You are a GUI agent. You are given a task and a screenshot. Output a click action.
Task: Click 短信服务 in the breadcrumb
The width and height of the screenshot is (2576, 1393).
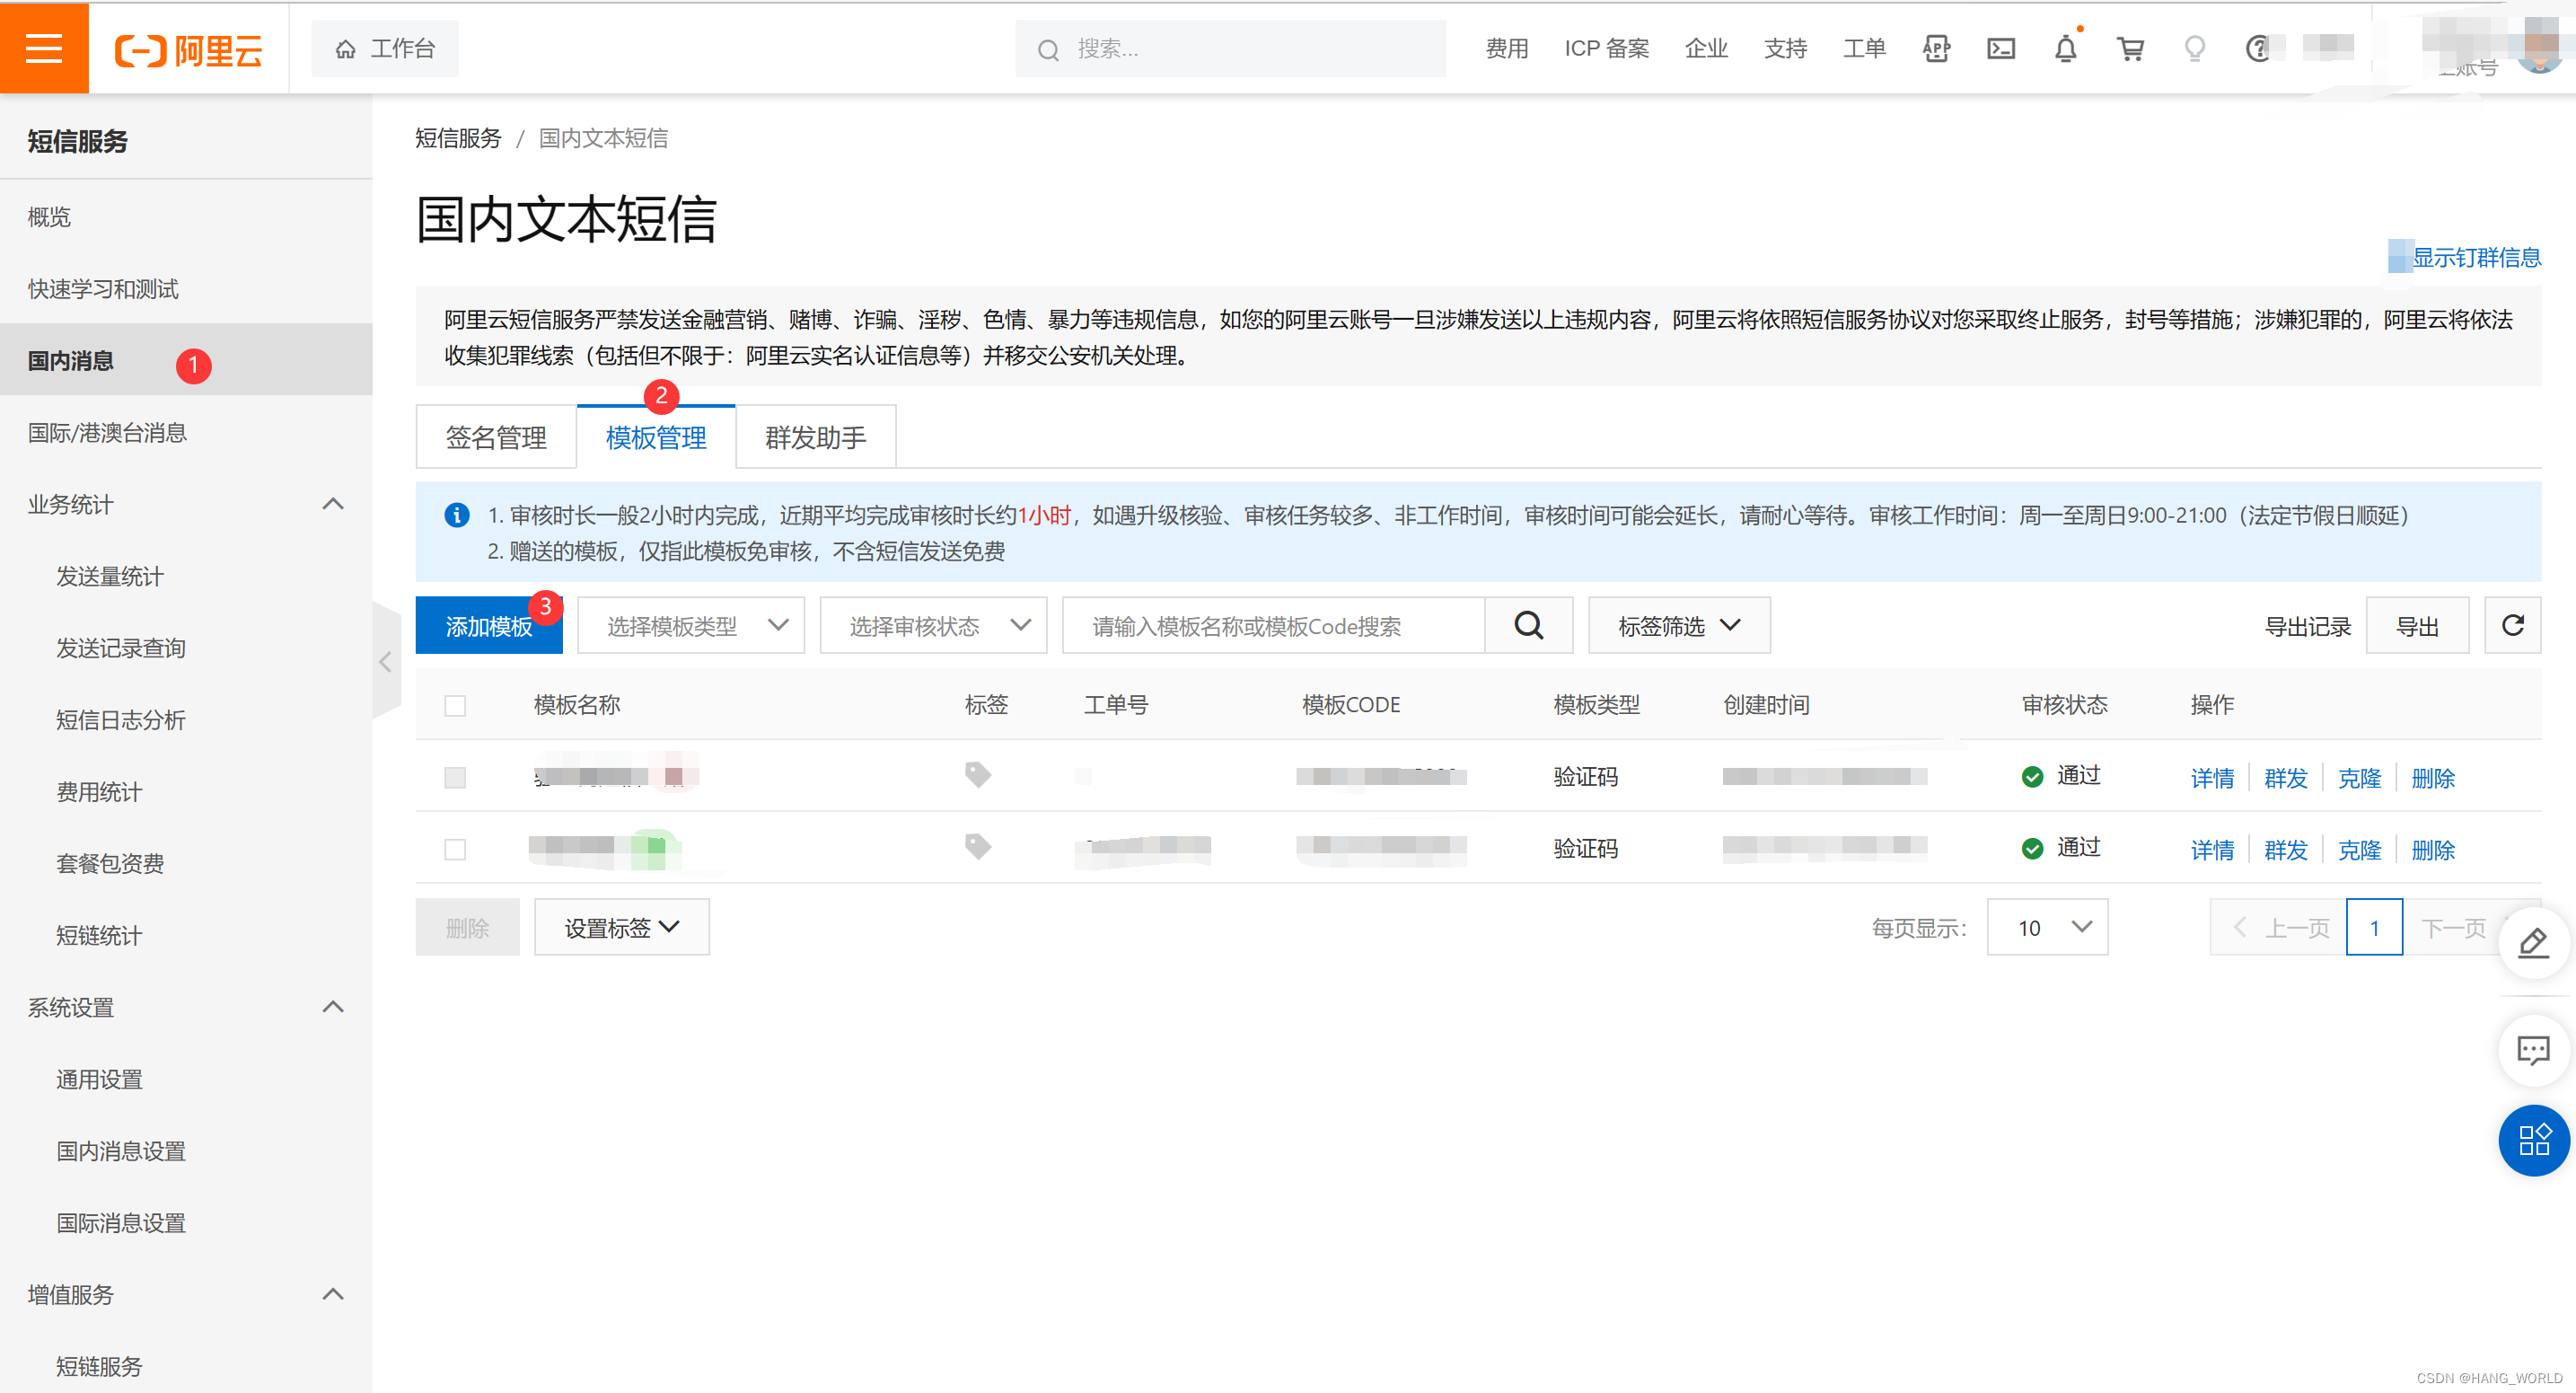pos(458,138)
